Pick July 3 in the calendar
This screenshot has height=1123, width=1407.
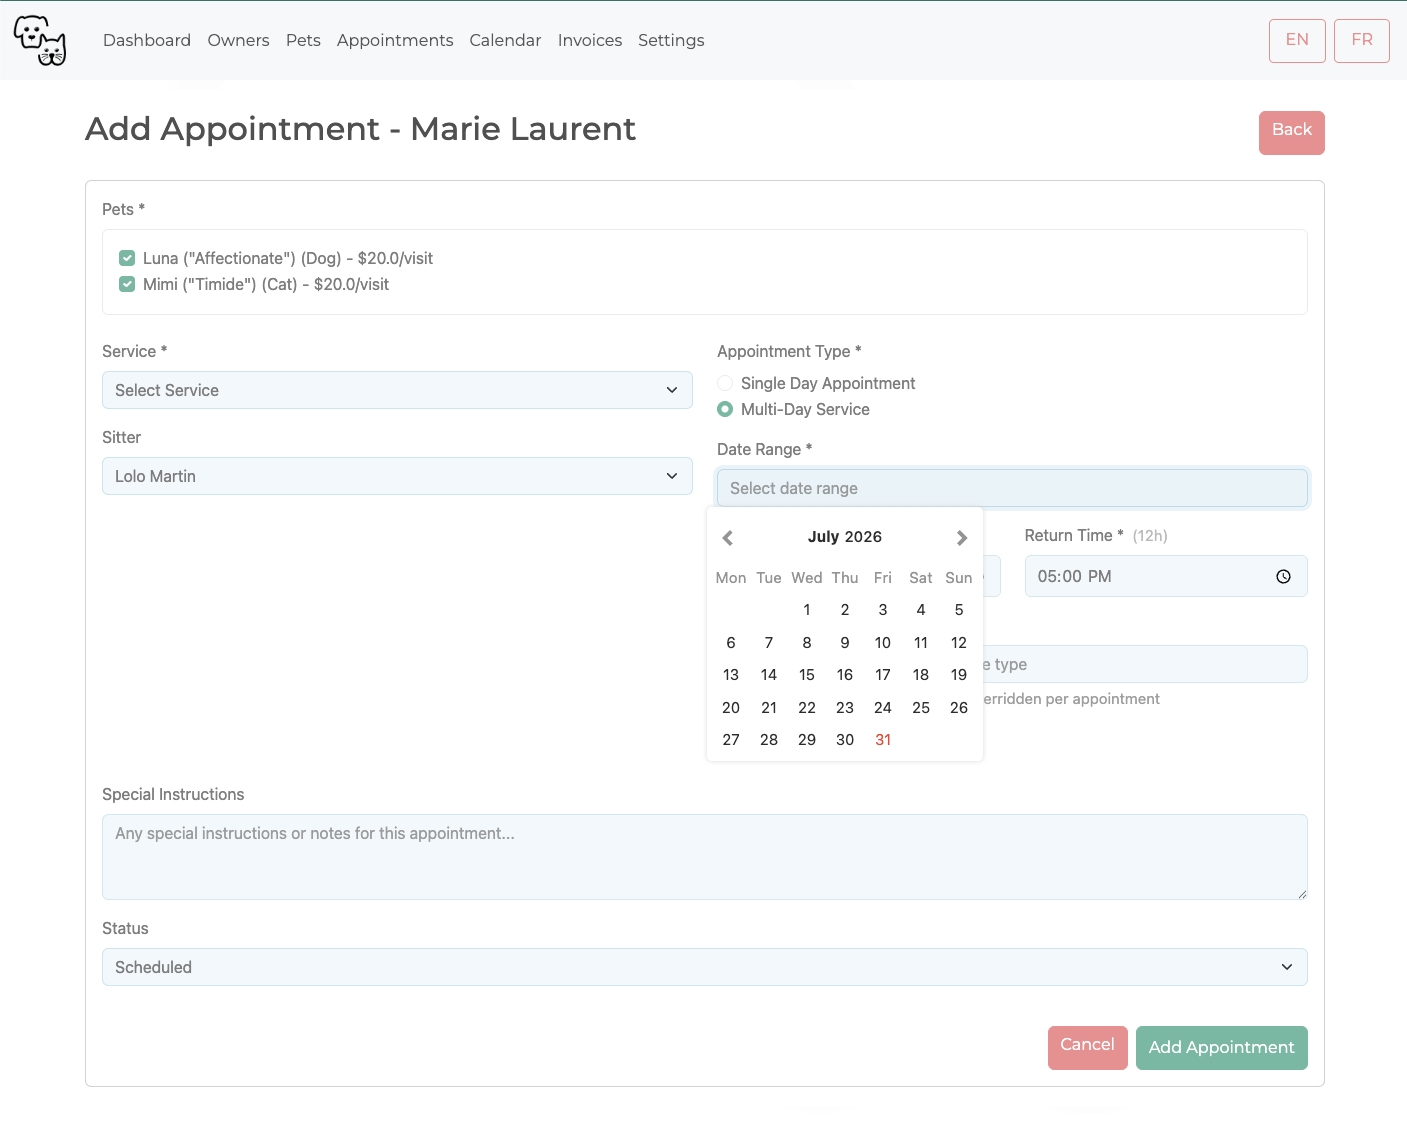pos(883,610)
